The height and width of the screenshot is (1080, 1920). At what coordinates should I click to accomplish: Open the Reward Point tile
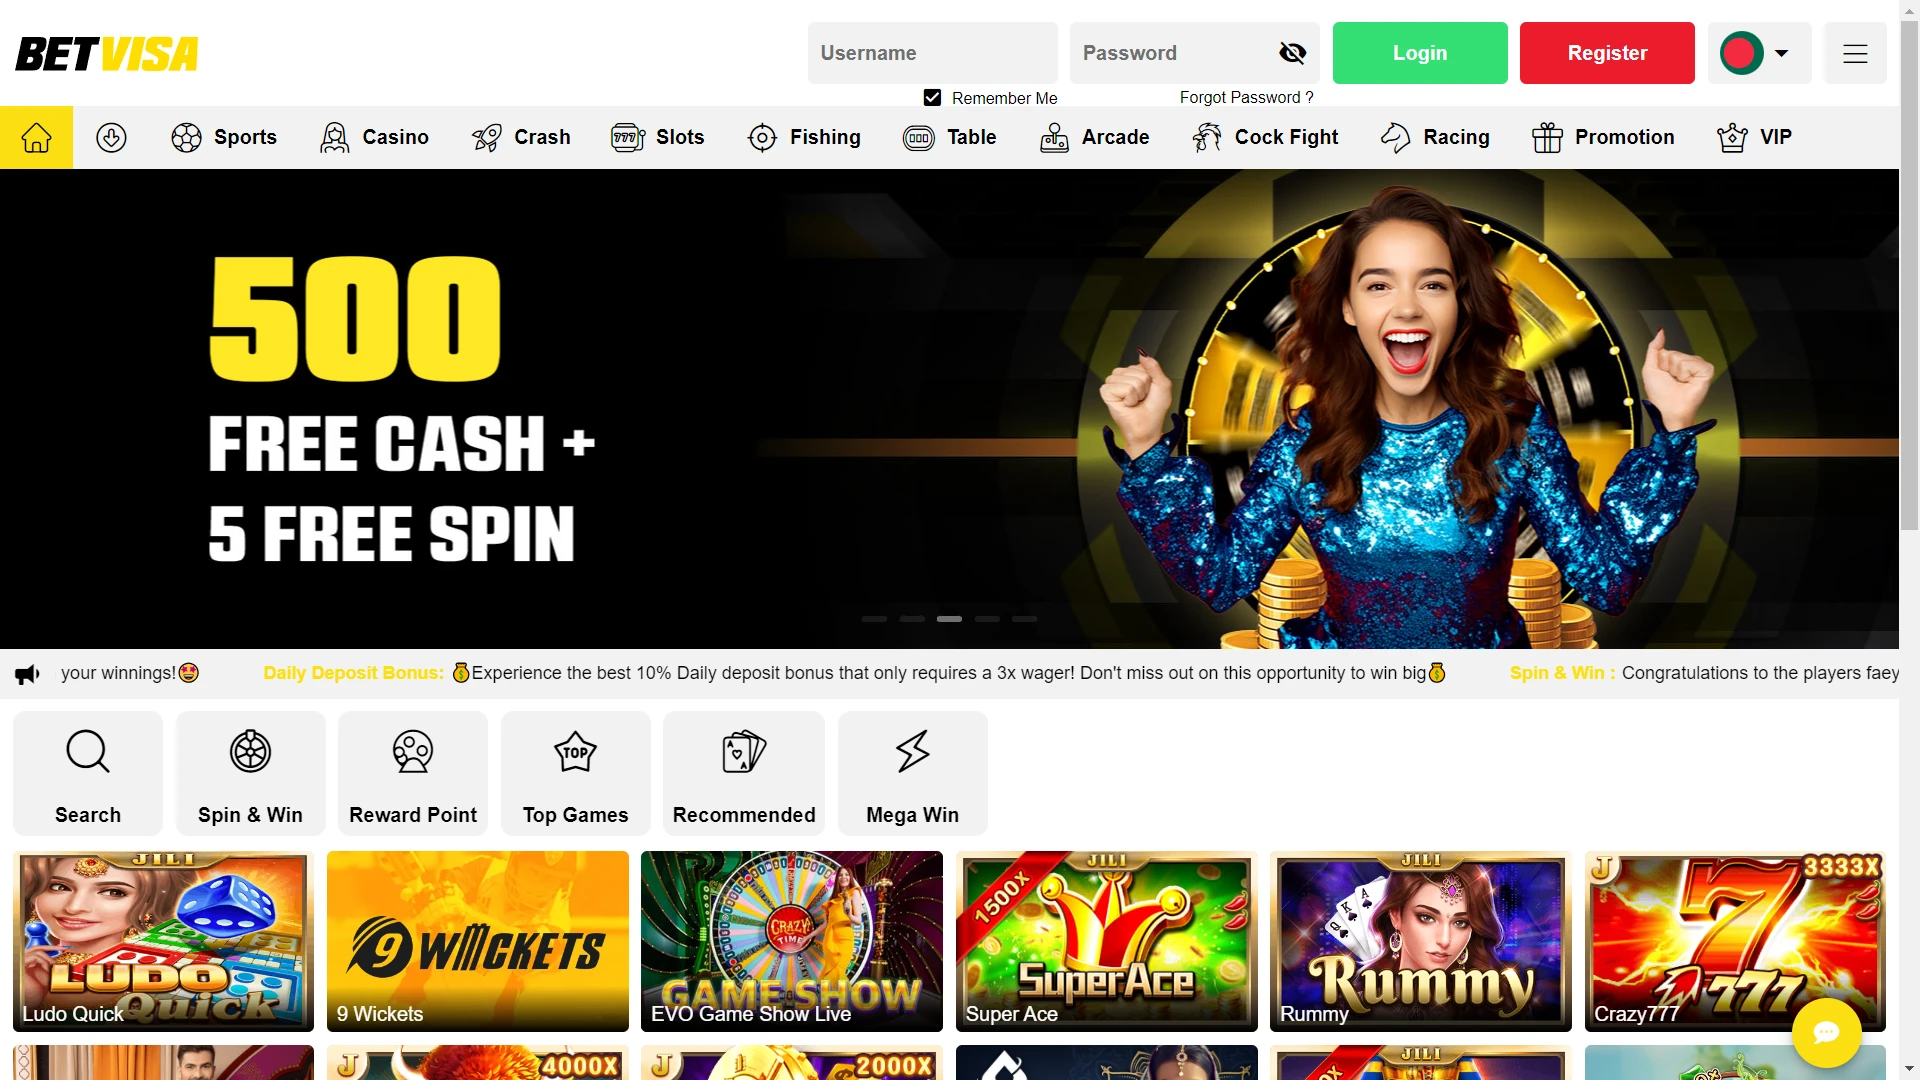coord(413,773)
